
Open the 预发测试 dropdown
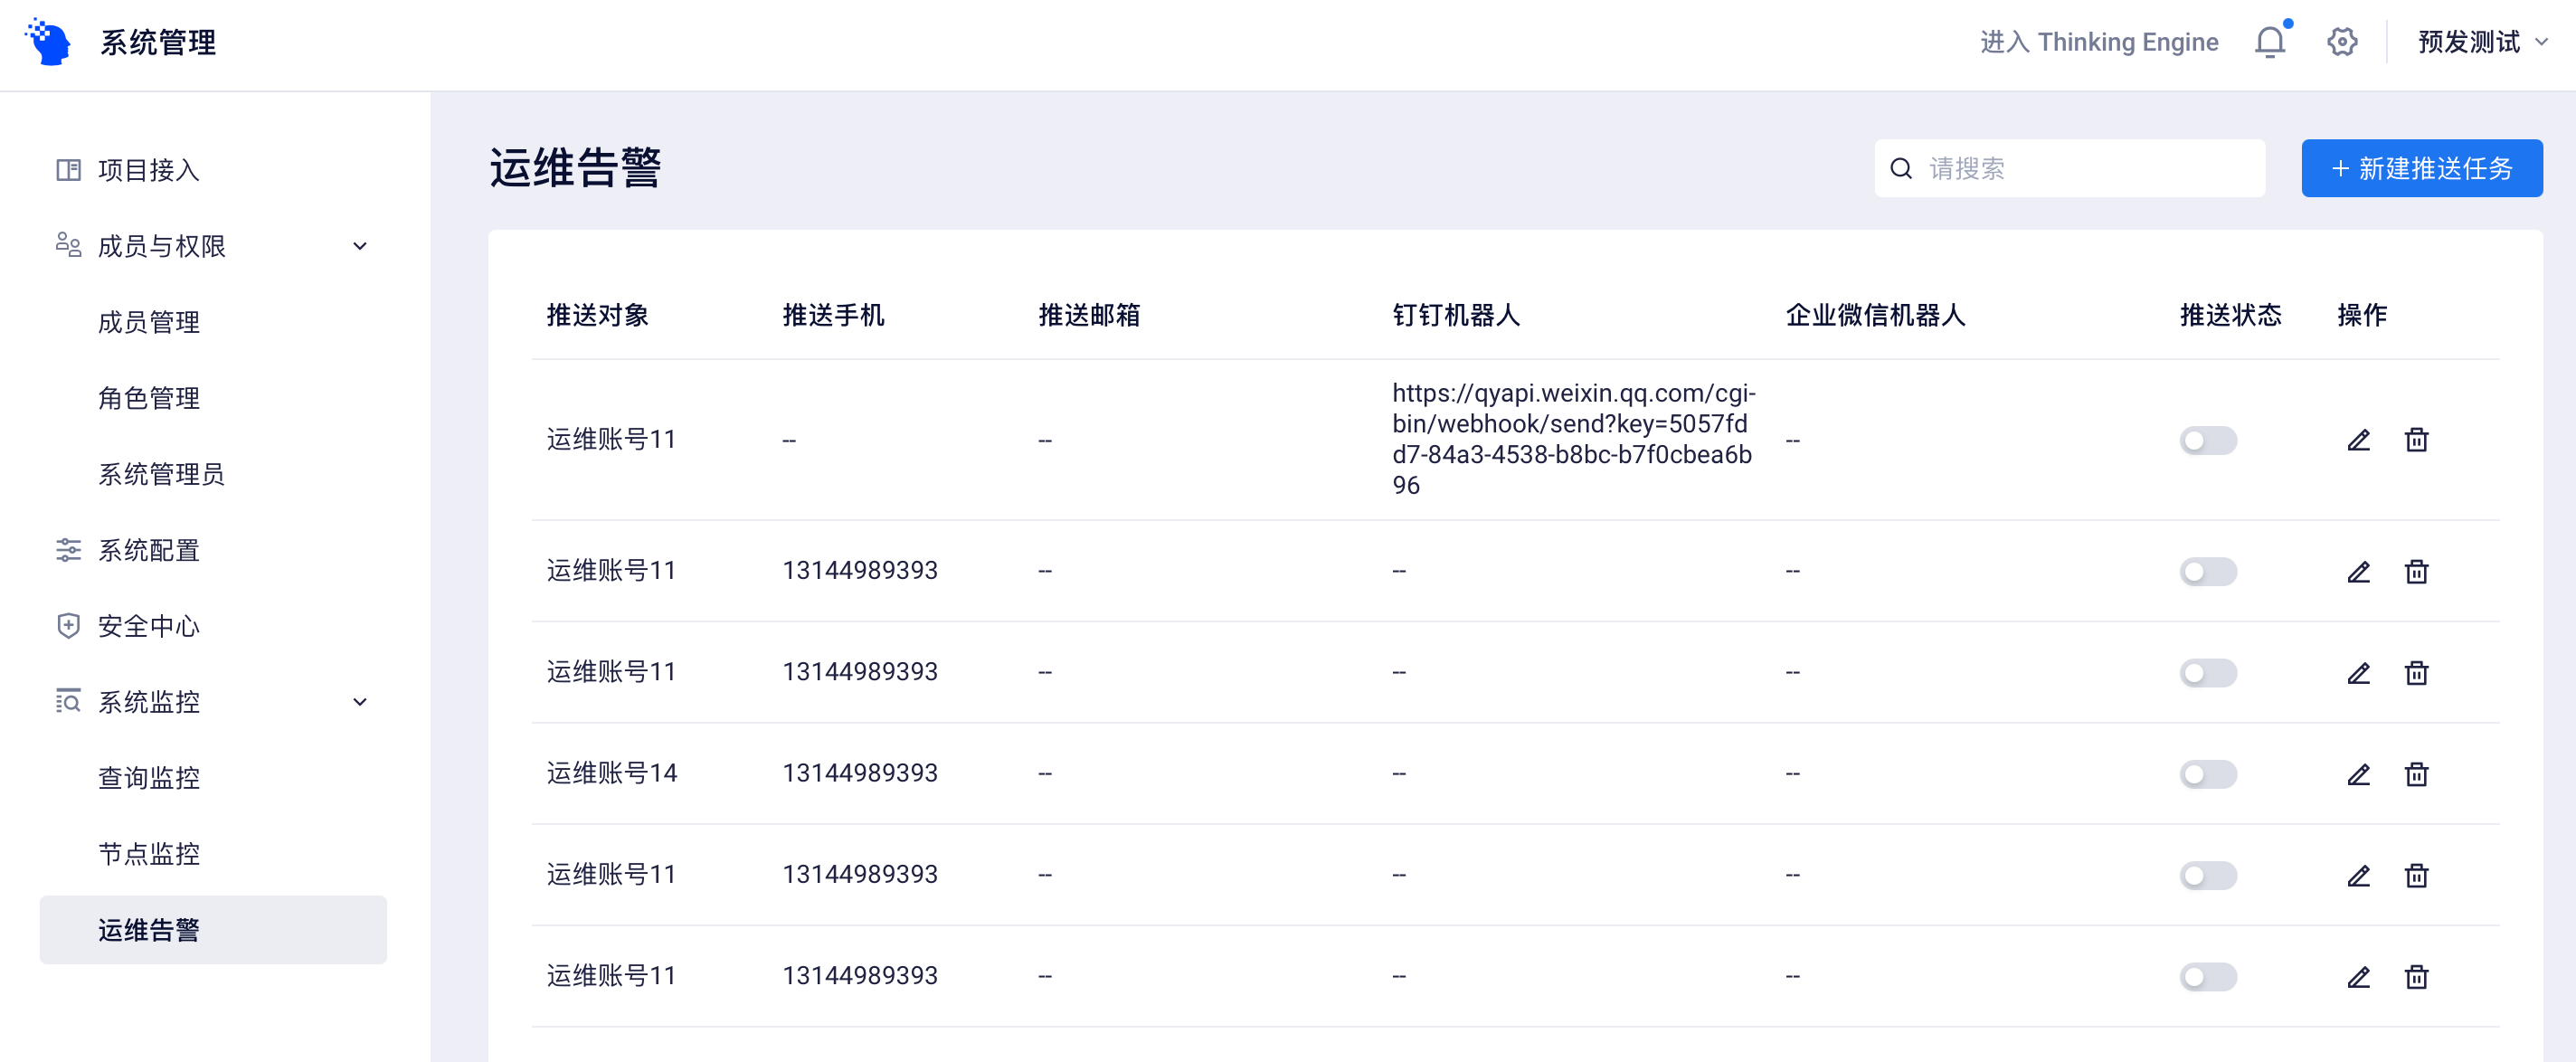pos(2482,42)
